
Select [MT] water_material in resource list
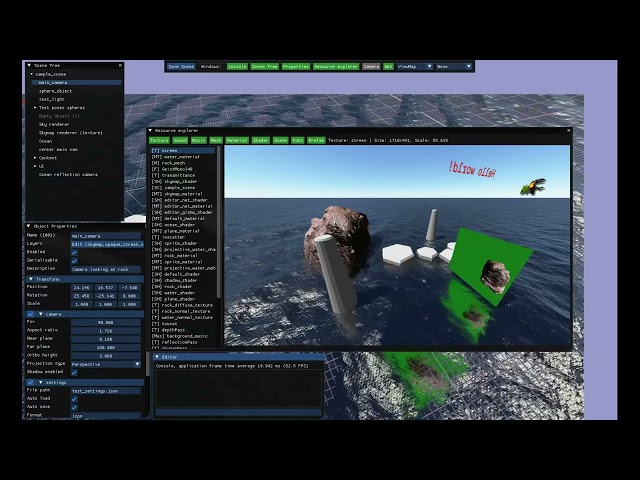[x=176, y=157]
